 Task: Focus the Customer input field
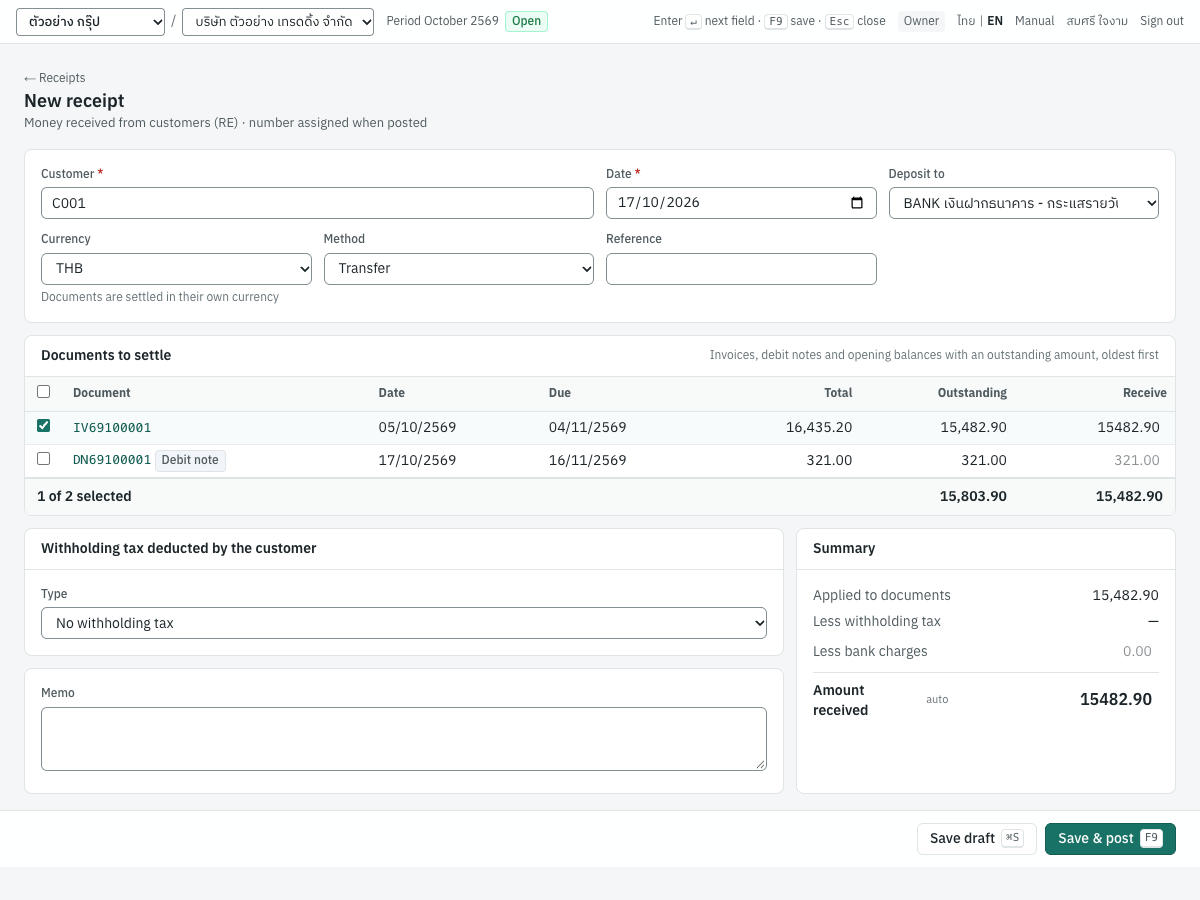point(317,203)
